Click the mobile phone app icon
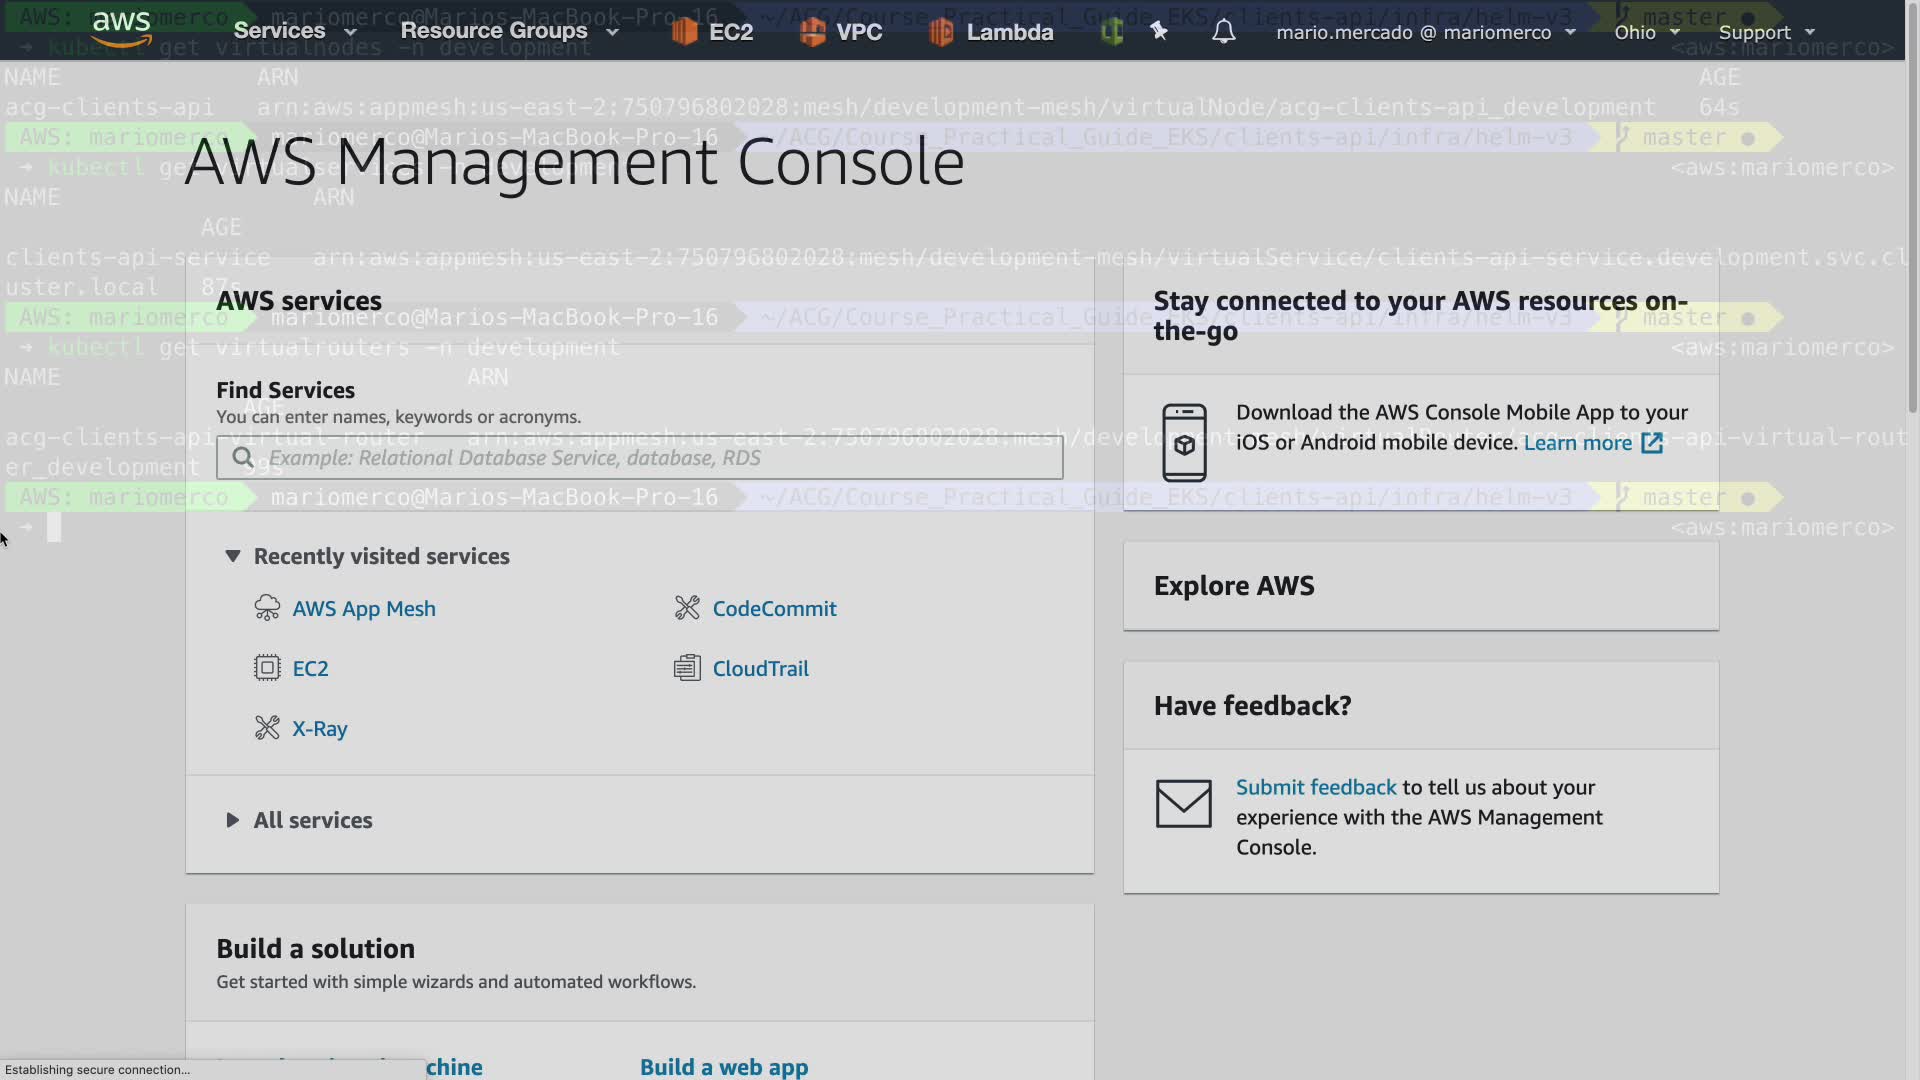 pos(1184,443)
